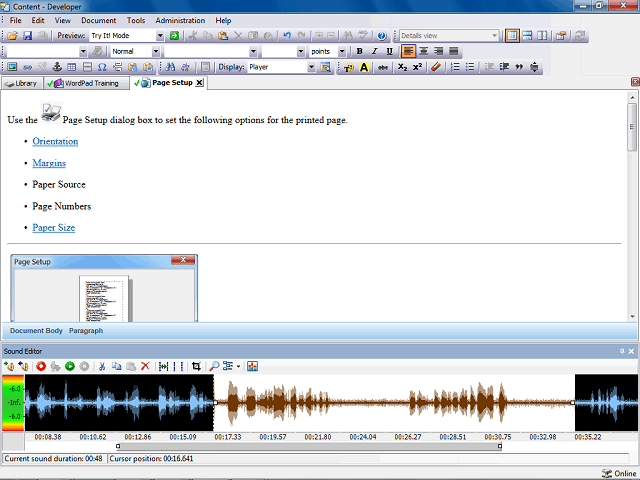
Task: Open the font name dropdown
Action: [253, 51]
